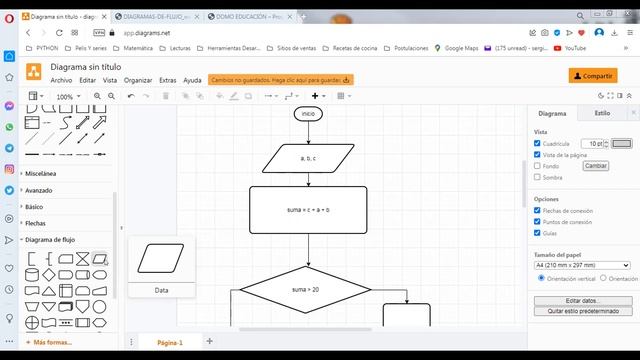
Task: Open the Extras menu
Action: pos(168,80)
